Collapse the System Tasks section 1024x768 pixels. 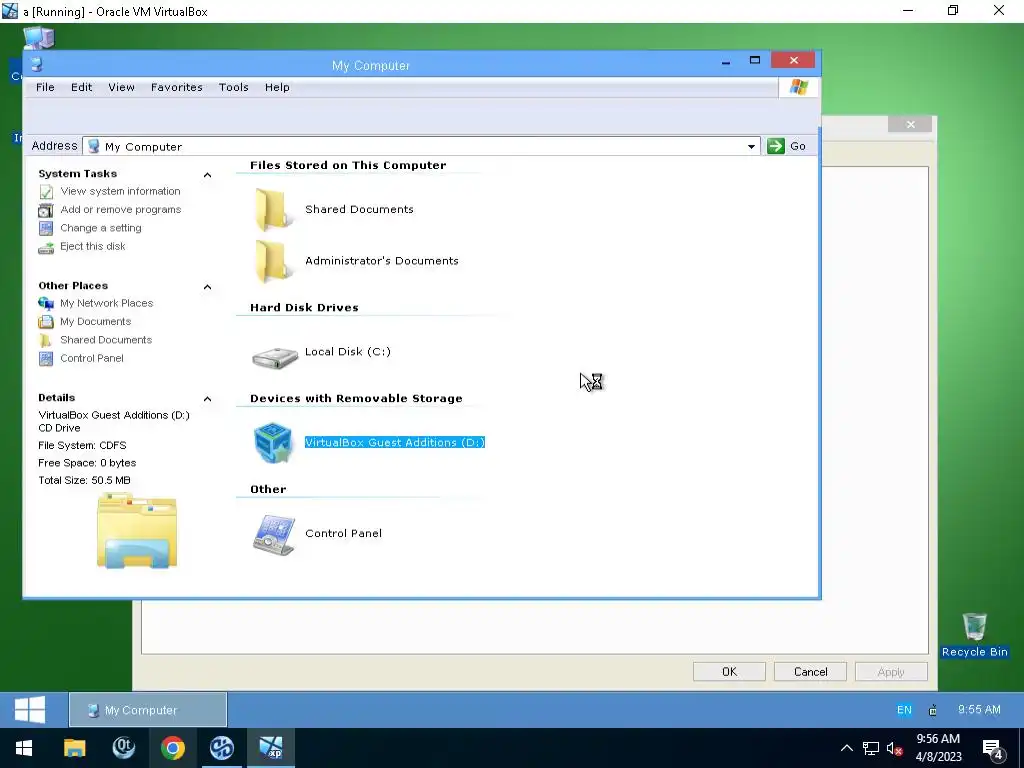[207, 174]
